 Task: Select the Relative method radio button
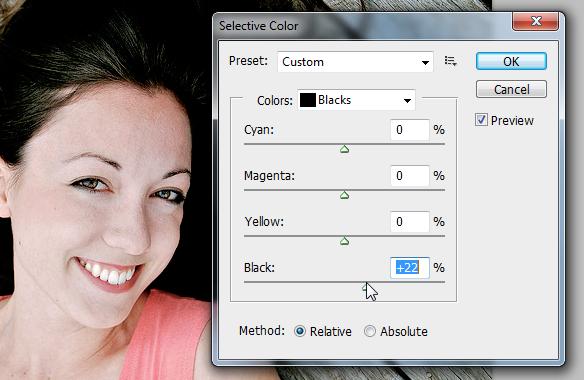coord(300,331)
